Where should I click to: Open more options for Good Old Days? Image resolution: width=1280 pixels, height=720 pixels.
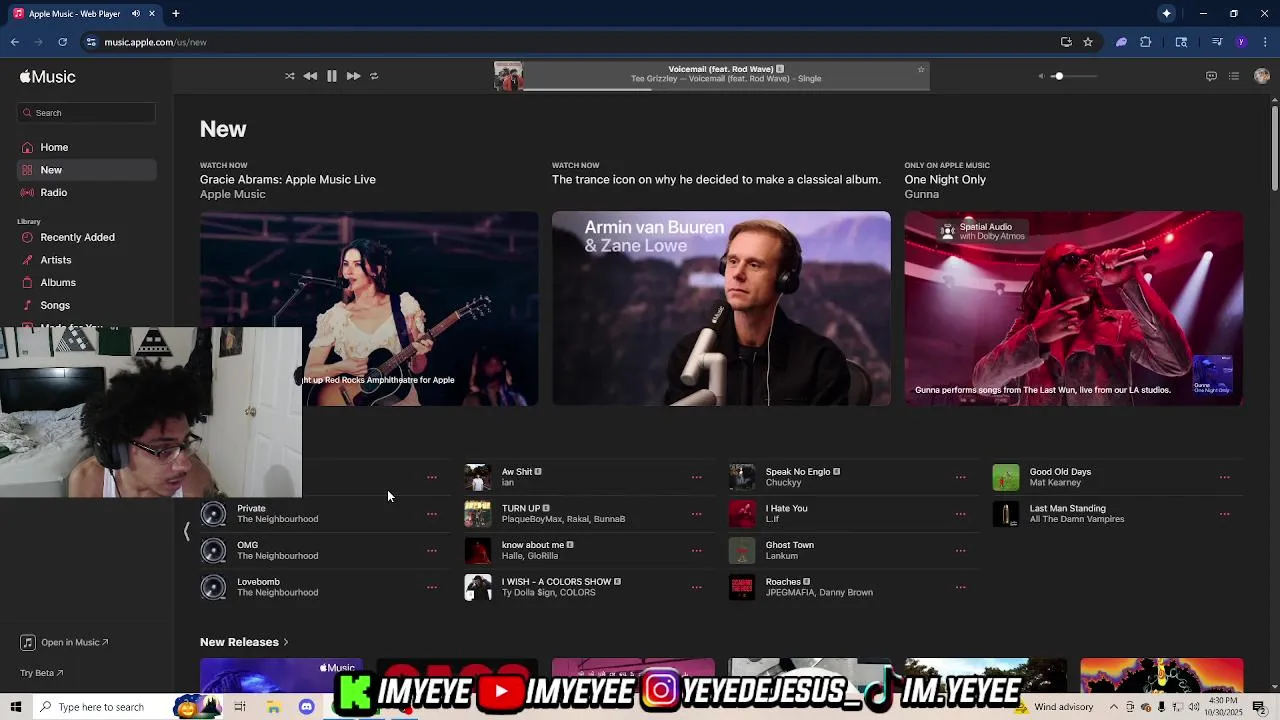point(1224,477)
